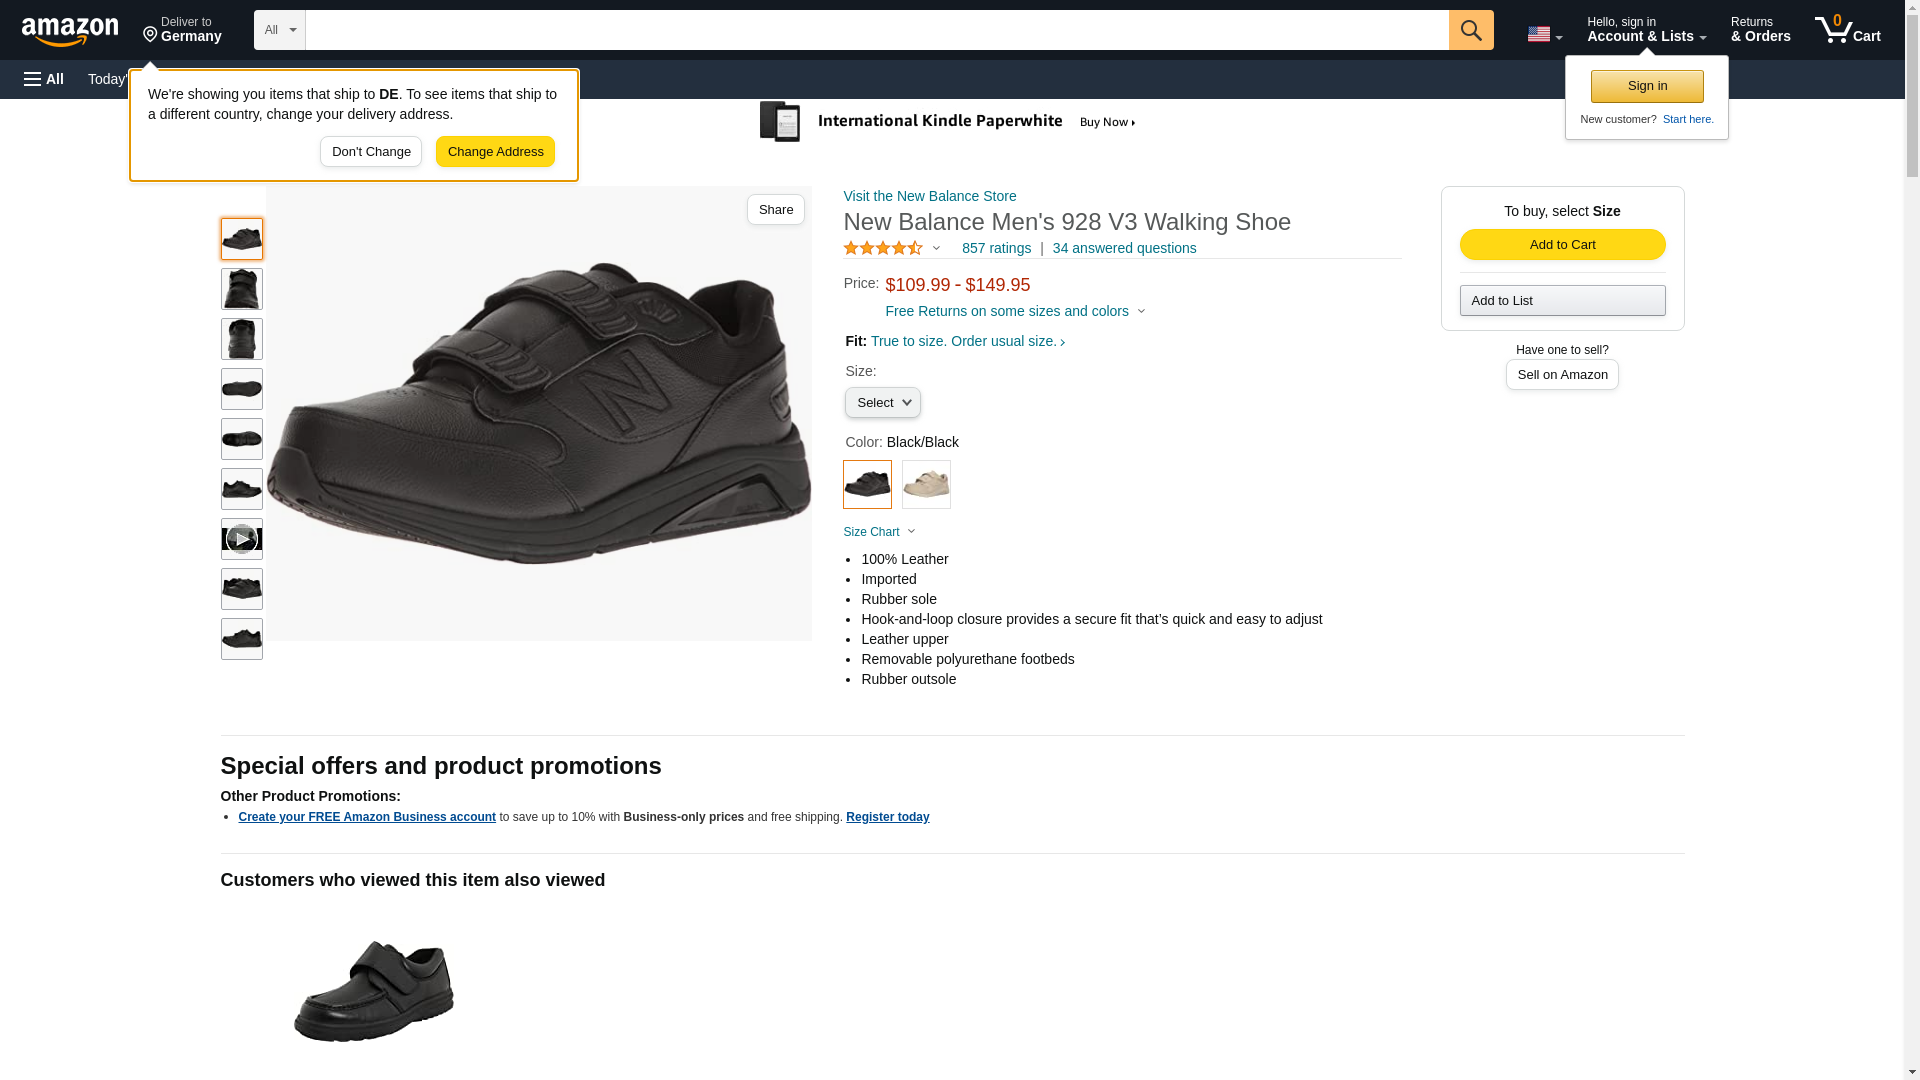Expand Free Returns on some sizes details
Viewport: 1920px width, 1080px height.
coord(1014,311)
